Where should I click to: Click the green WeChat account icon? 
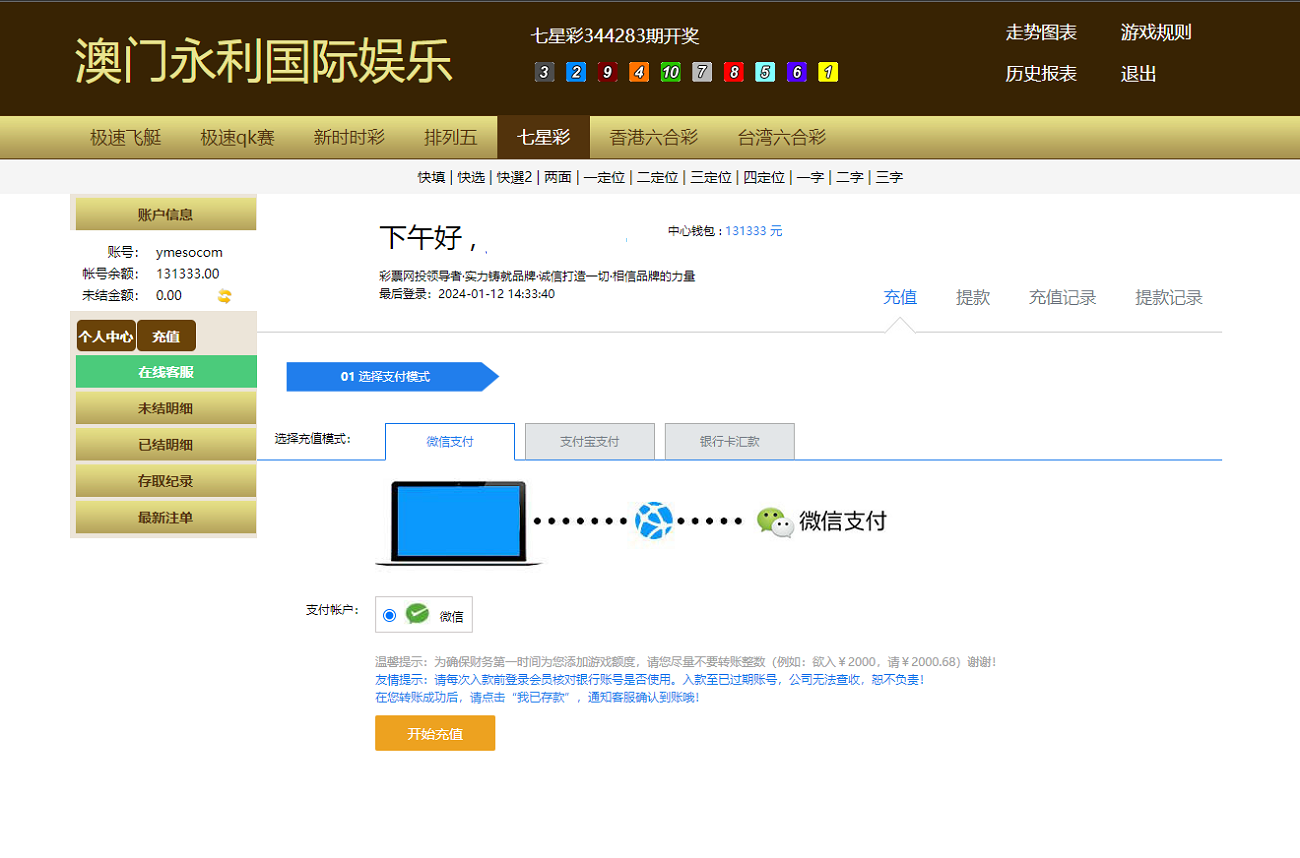point(417,615)
